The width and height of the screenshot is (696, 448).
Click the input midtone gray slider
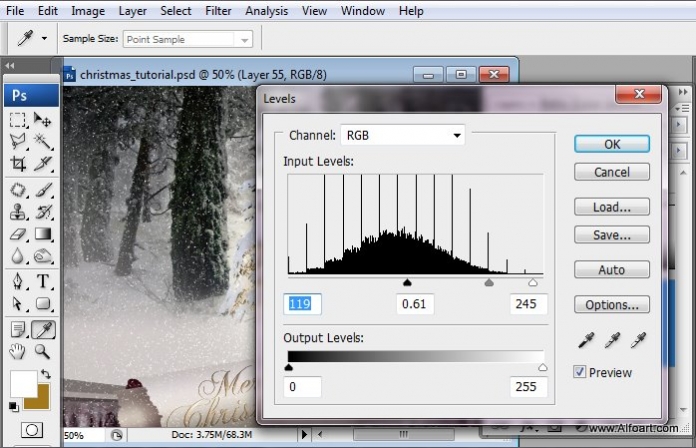[x=489, y=282]
